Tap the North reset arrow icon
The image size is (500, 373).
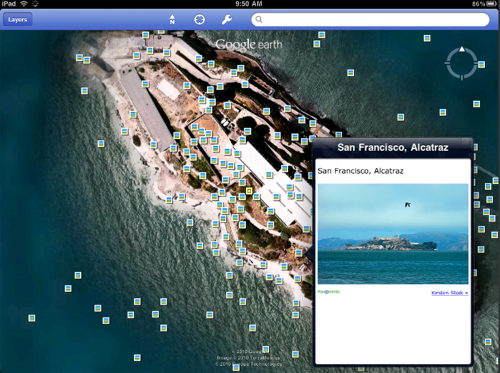(x=172, y=19)
